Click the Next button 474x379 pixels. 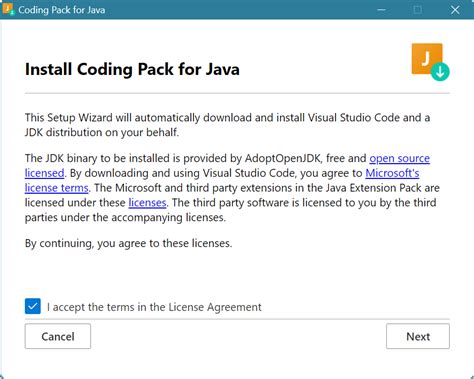(x=418, y=336)
